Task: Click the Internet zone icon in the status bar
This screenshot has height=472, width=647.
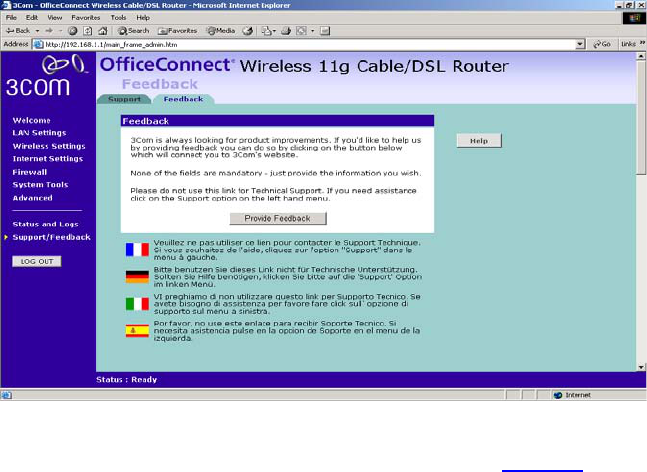Action: (x=558, y=395)
